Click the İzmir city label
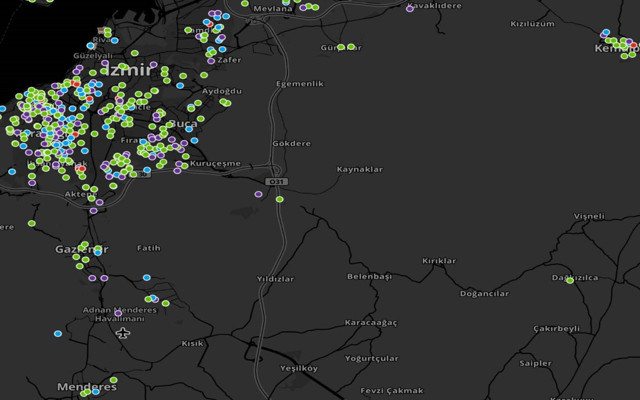 coord(127,70)
